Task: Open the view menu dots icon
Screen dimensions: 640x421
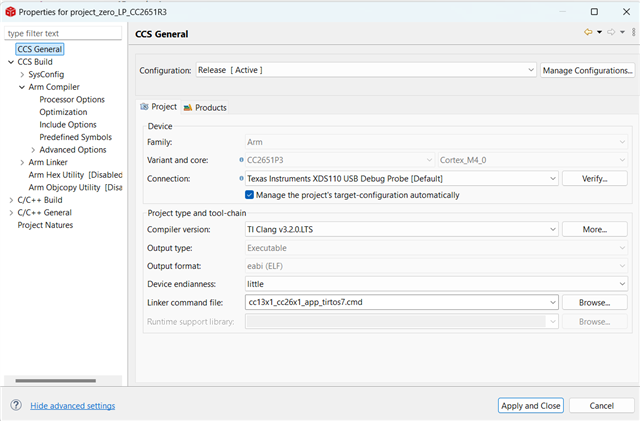Action: tap(633, 32)
